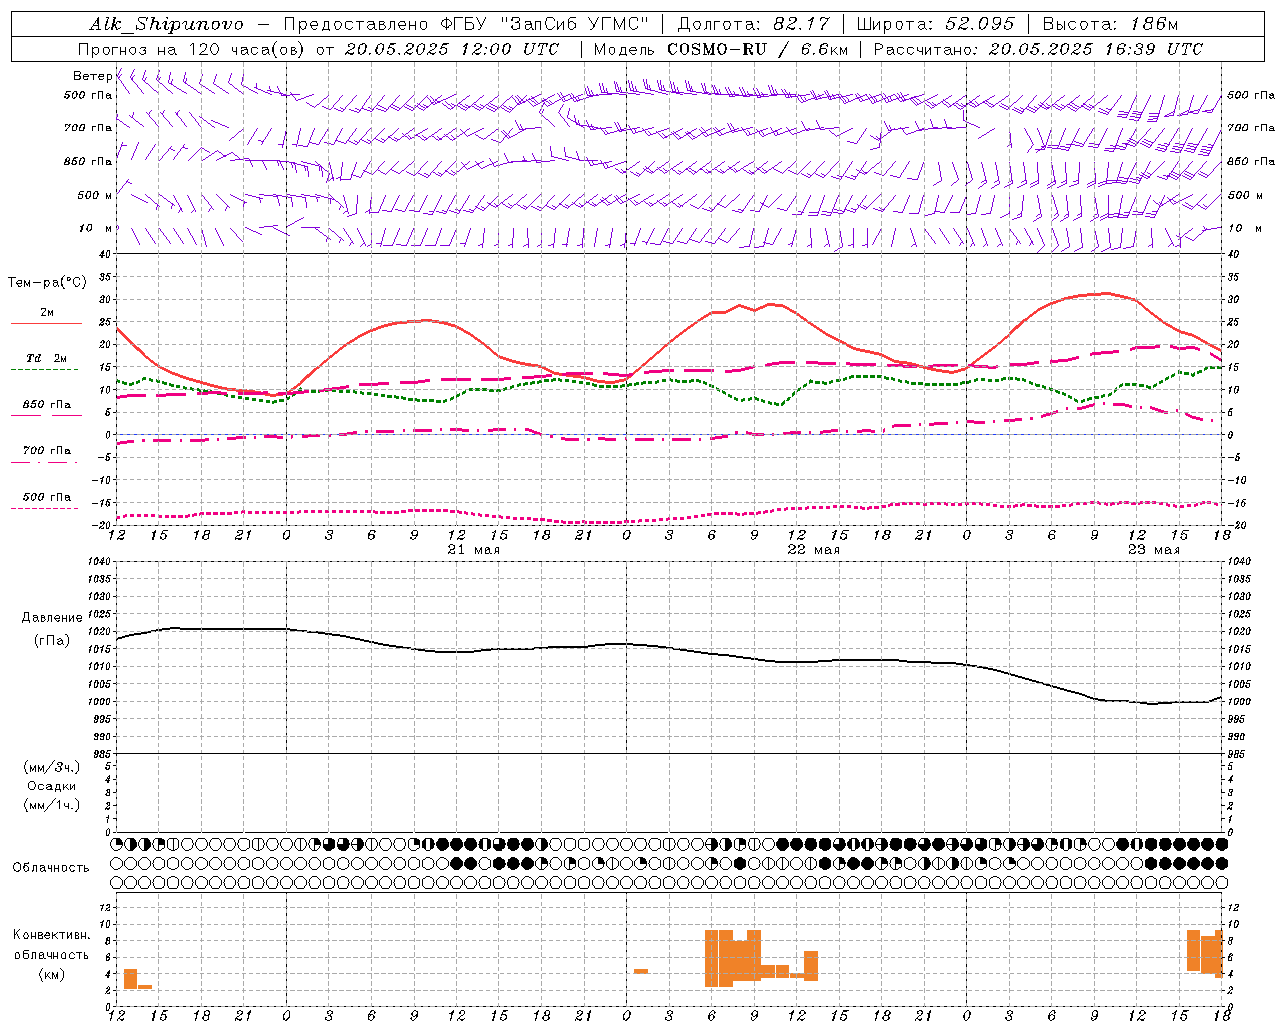1280x1024 pixels.
Task: Click the thin orange convective bar at 0h 22 мая
Action: [640, 971]
